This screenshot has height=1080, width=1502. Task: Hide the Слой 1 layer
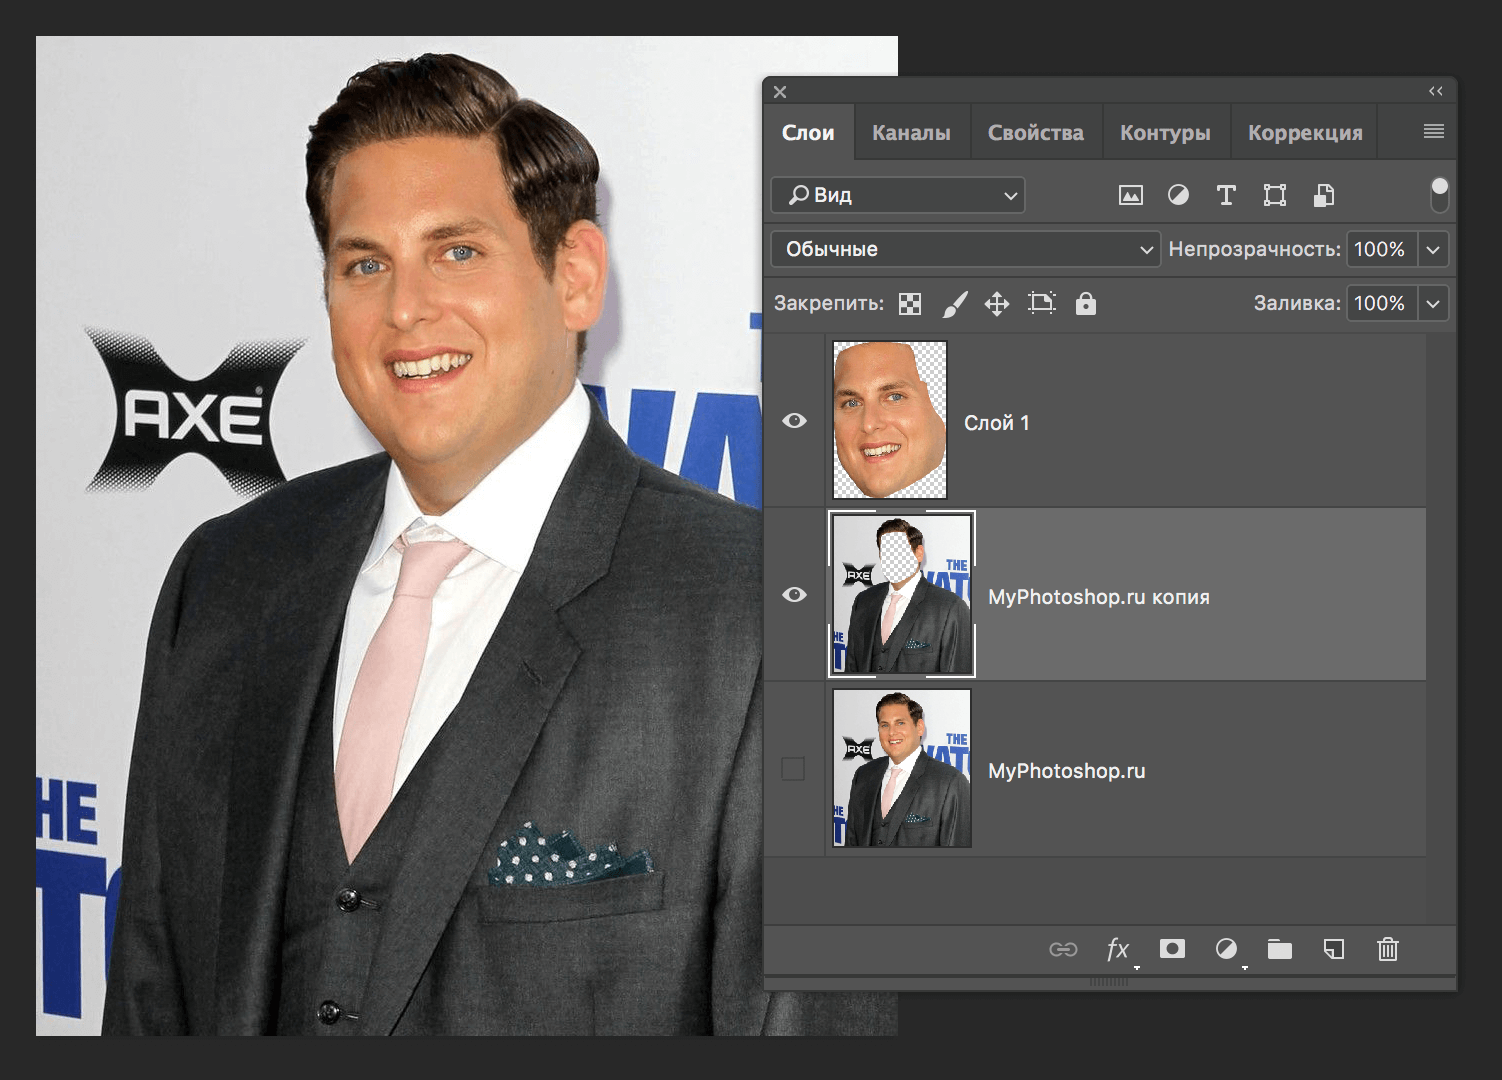click(x=794, y=421)
